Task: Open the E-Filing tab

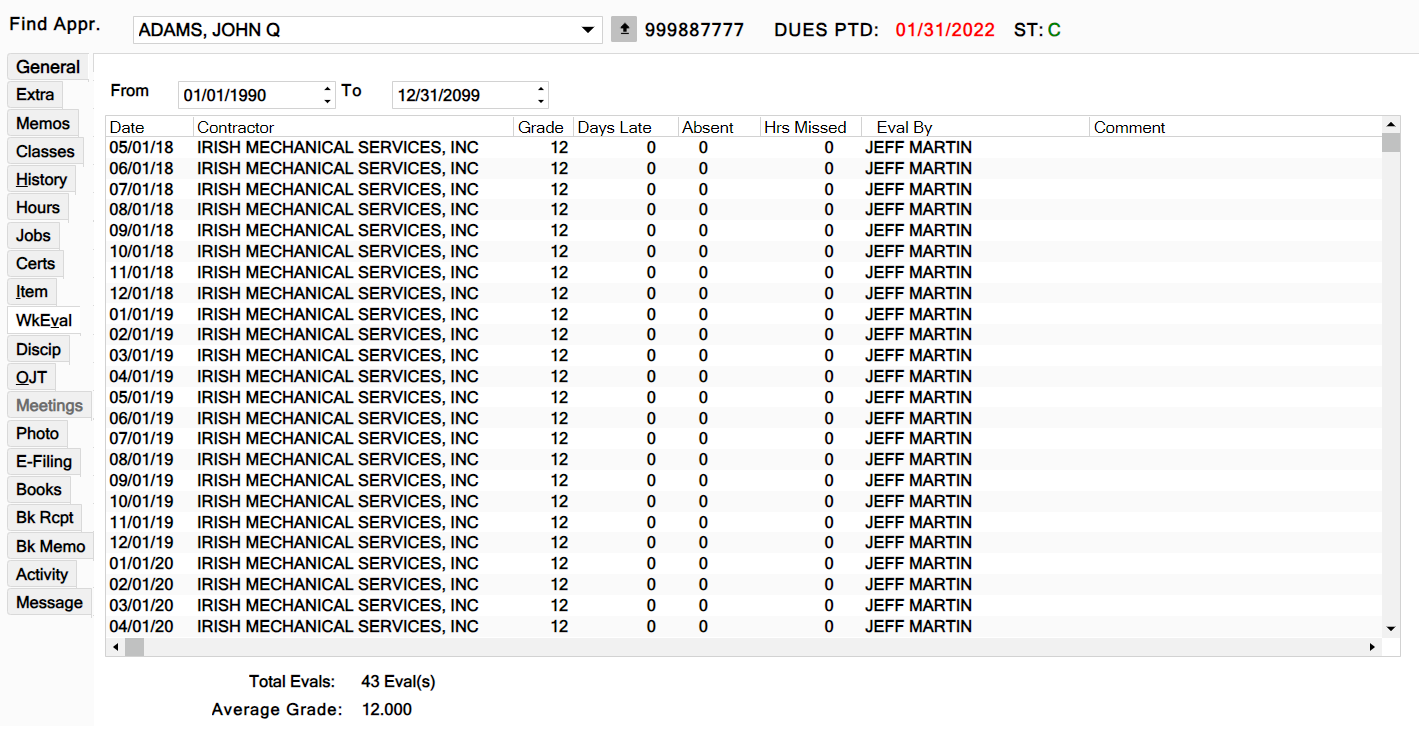Action: [x=44, y=462]
